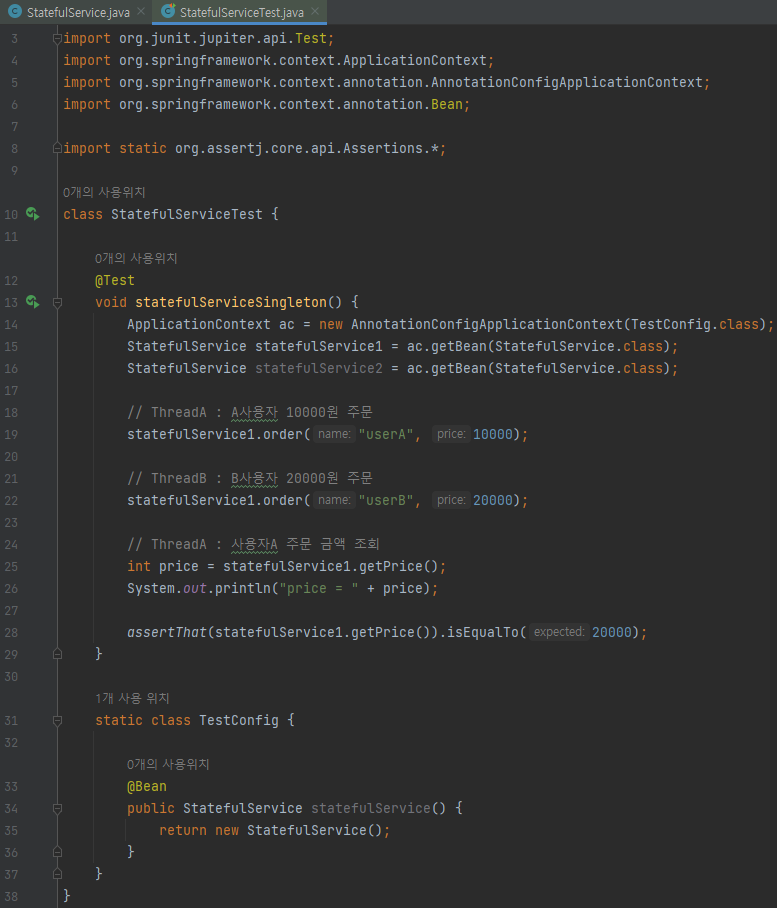Click the fold end marker on line 37
777x908 pixels.
[57, 874]
